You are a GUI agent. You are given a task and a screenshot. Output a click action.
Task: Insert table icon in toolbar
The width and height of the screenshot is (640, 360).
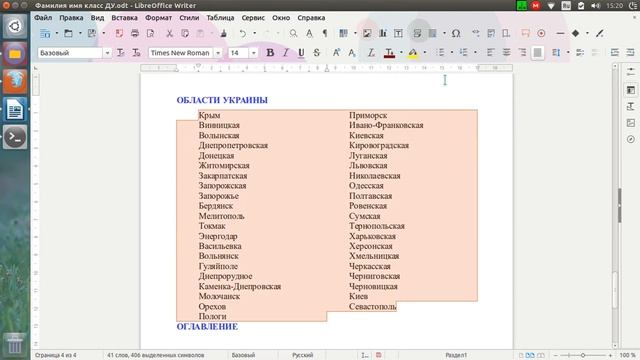coord(344,33)
